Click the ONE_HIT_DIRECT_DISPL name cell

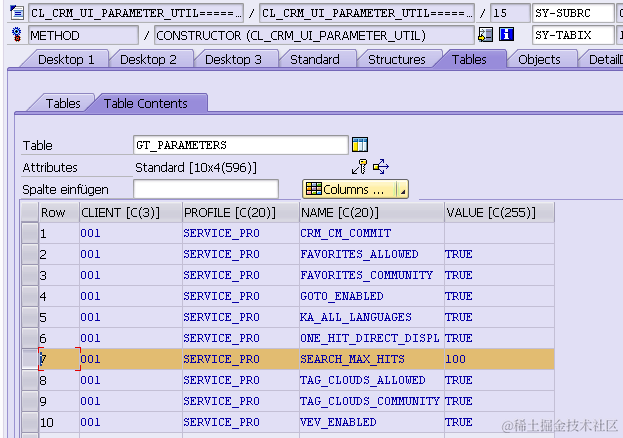click(370, 338)
